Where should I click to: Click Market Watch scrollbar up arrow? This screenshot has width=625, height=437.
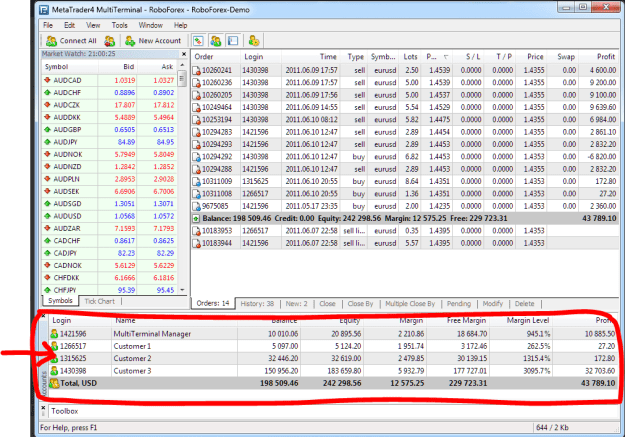coord(182,65)
